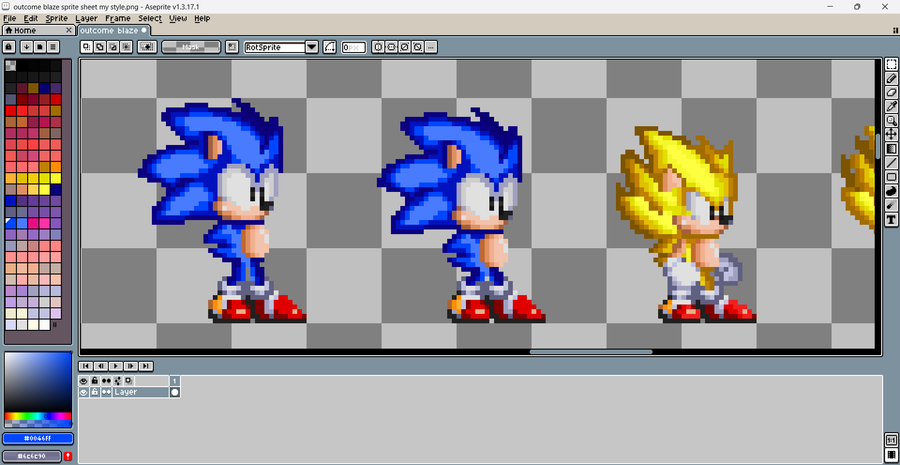Toggle the lock on Layer row
This screenshot has width=900, height=465.
click(x=95, y=392)
